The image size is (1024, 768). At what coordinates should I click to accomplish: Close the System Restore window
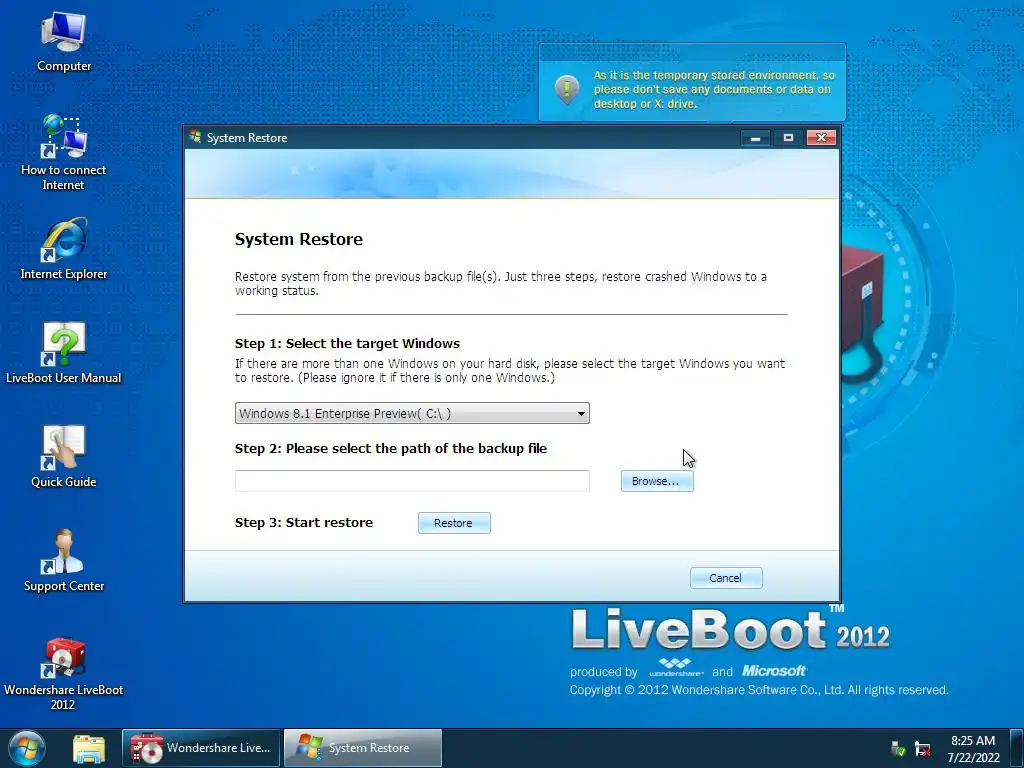pos(822,138)
